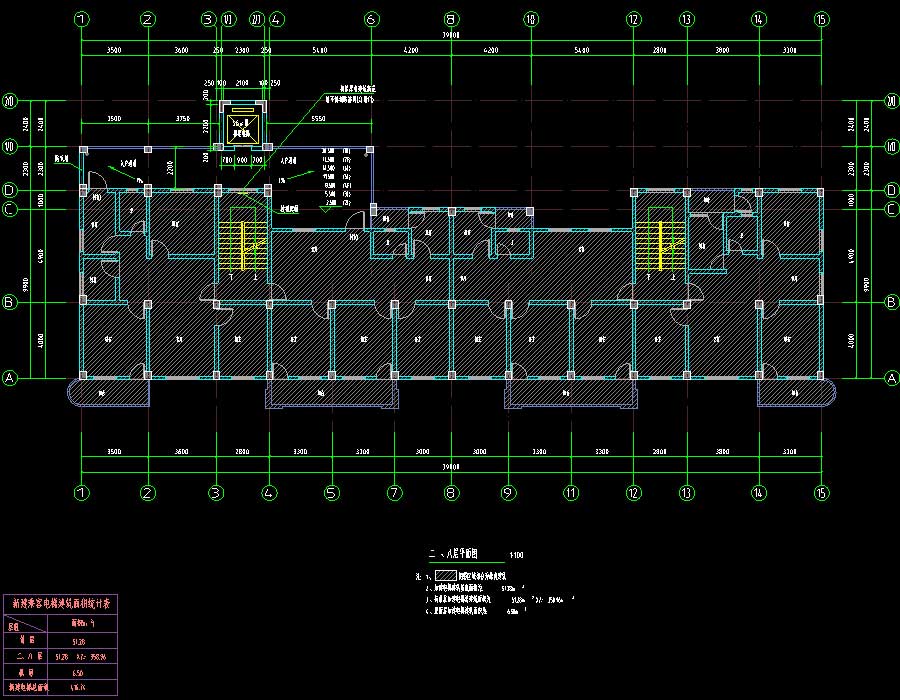Select the total area value in table's last row
The image size is (900, 700).
[78, 687]
